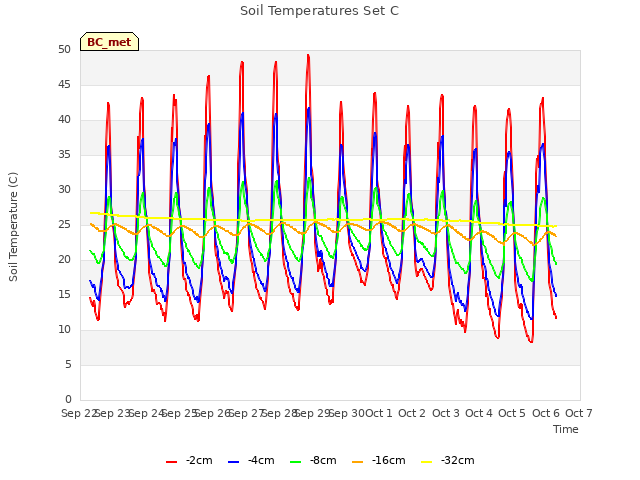This screenshot has width=640, height=480.
Task: Click the lowest red trough near Oct 6
Action: 531,342
